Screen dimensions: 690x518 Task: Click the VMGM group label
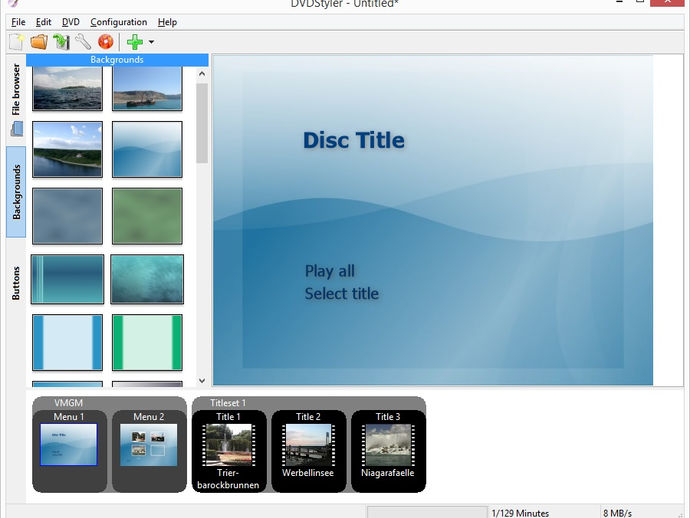coord(68,403)
